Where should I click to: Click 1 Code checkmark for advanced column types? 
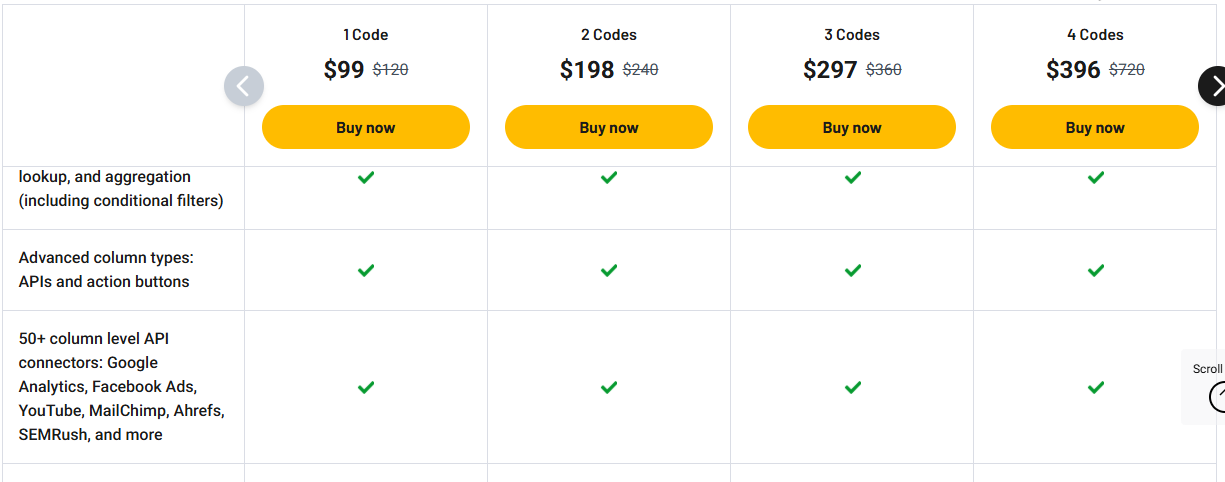(366, 270)
